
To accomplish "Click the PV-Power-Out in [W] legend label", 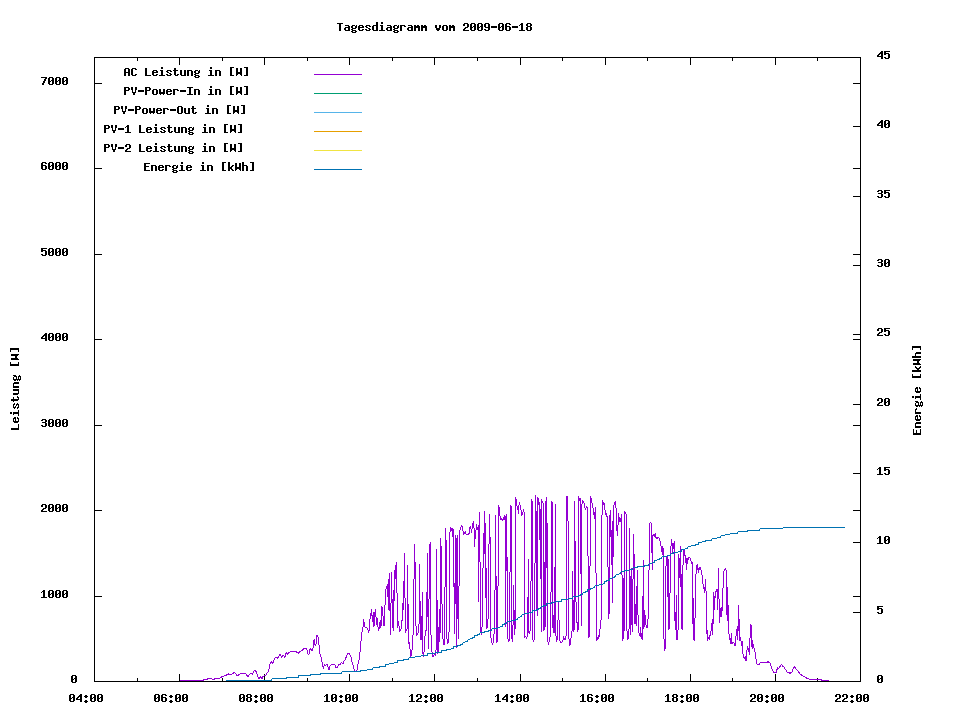I will 180,110.
